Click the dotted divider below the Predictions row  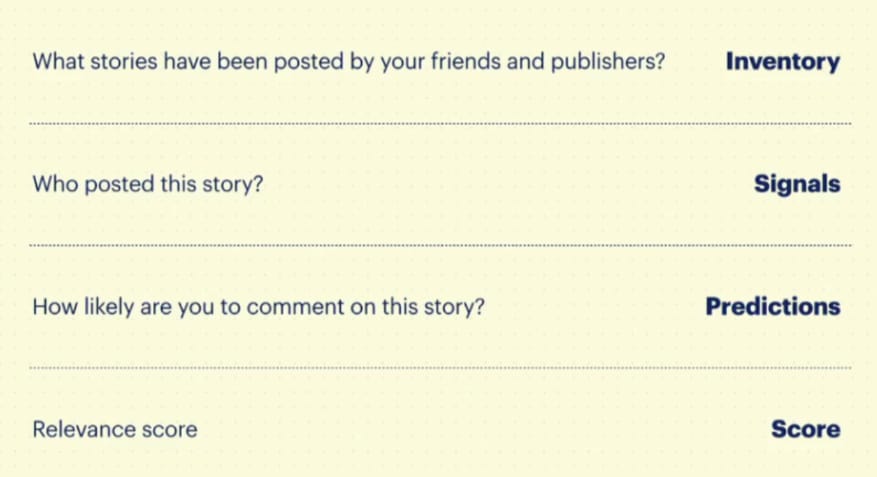(440, 368)
